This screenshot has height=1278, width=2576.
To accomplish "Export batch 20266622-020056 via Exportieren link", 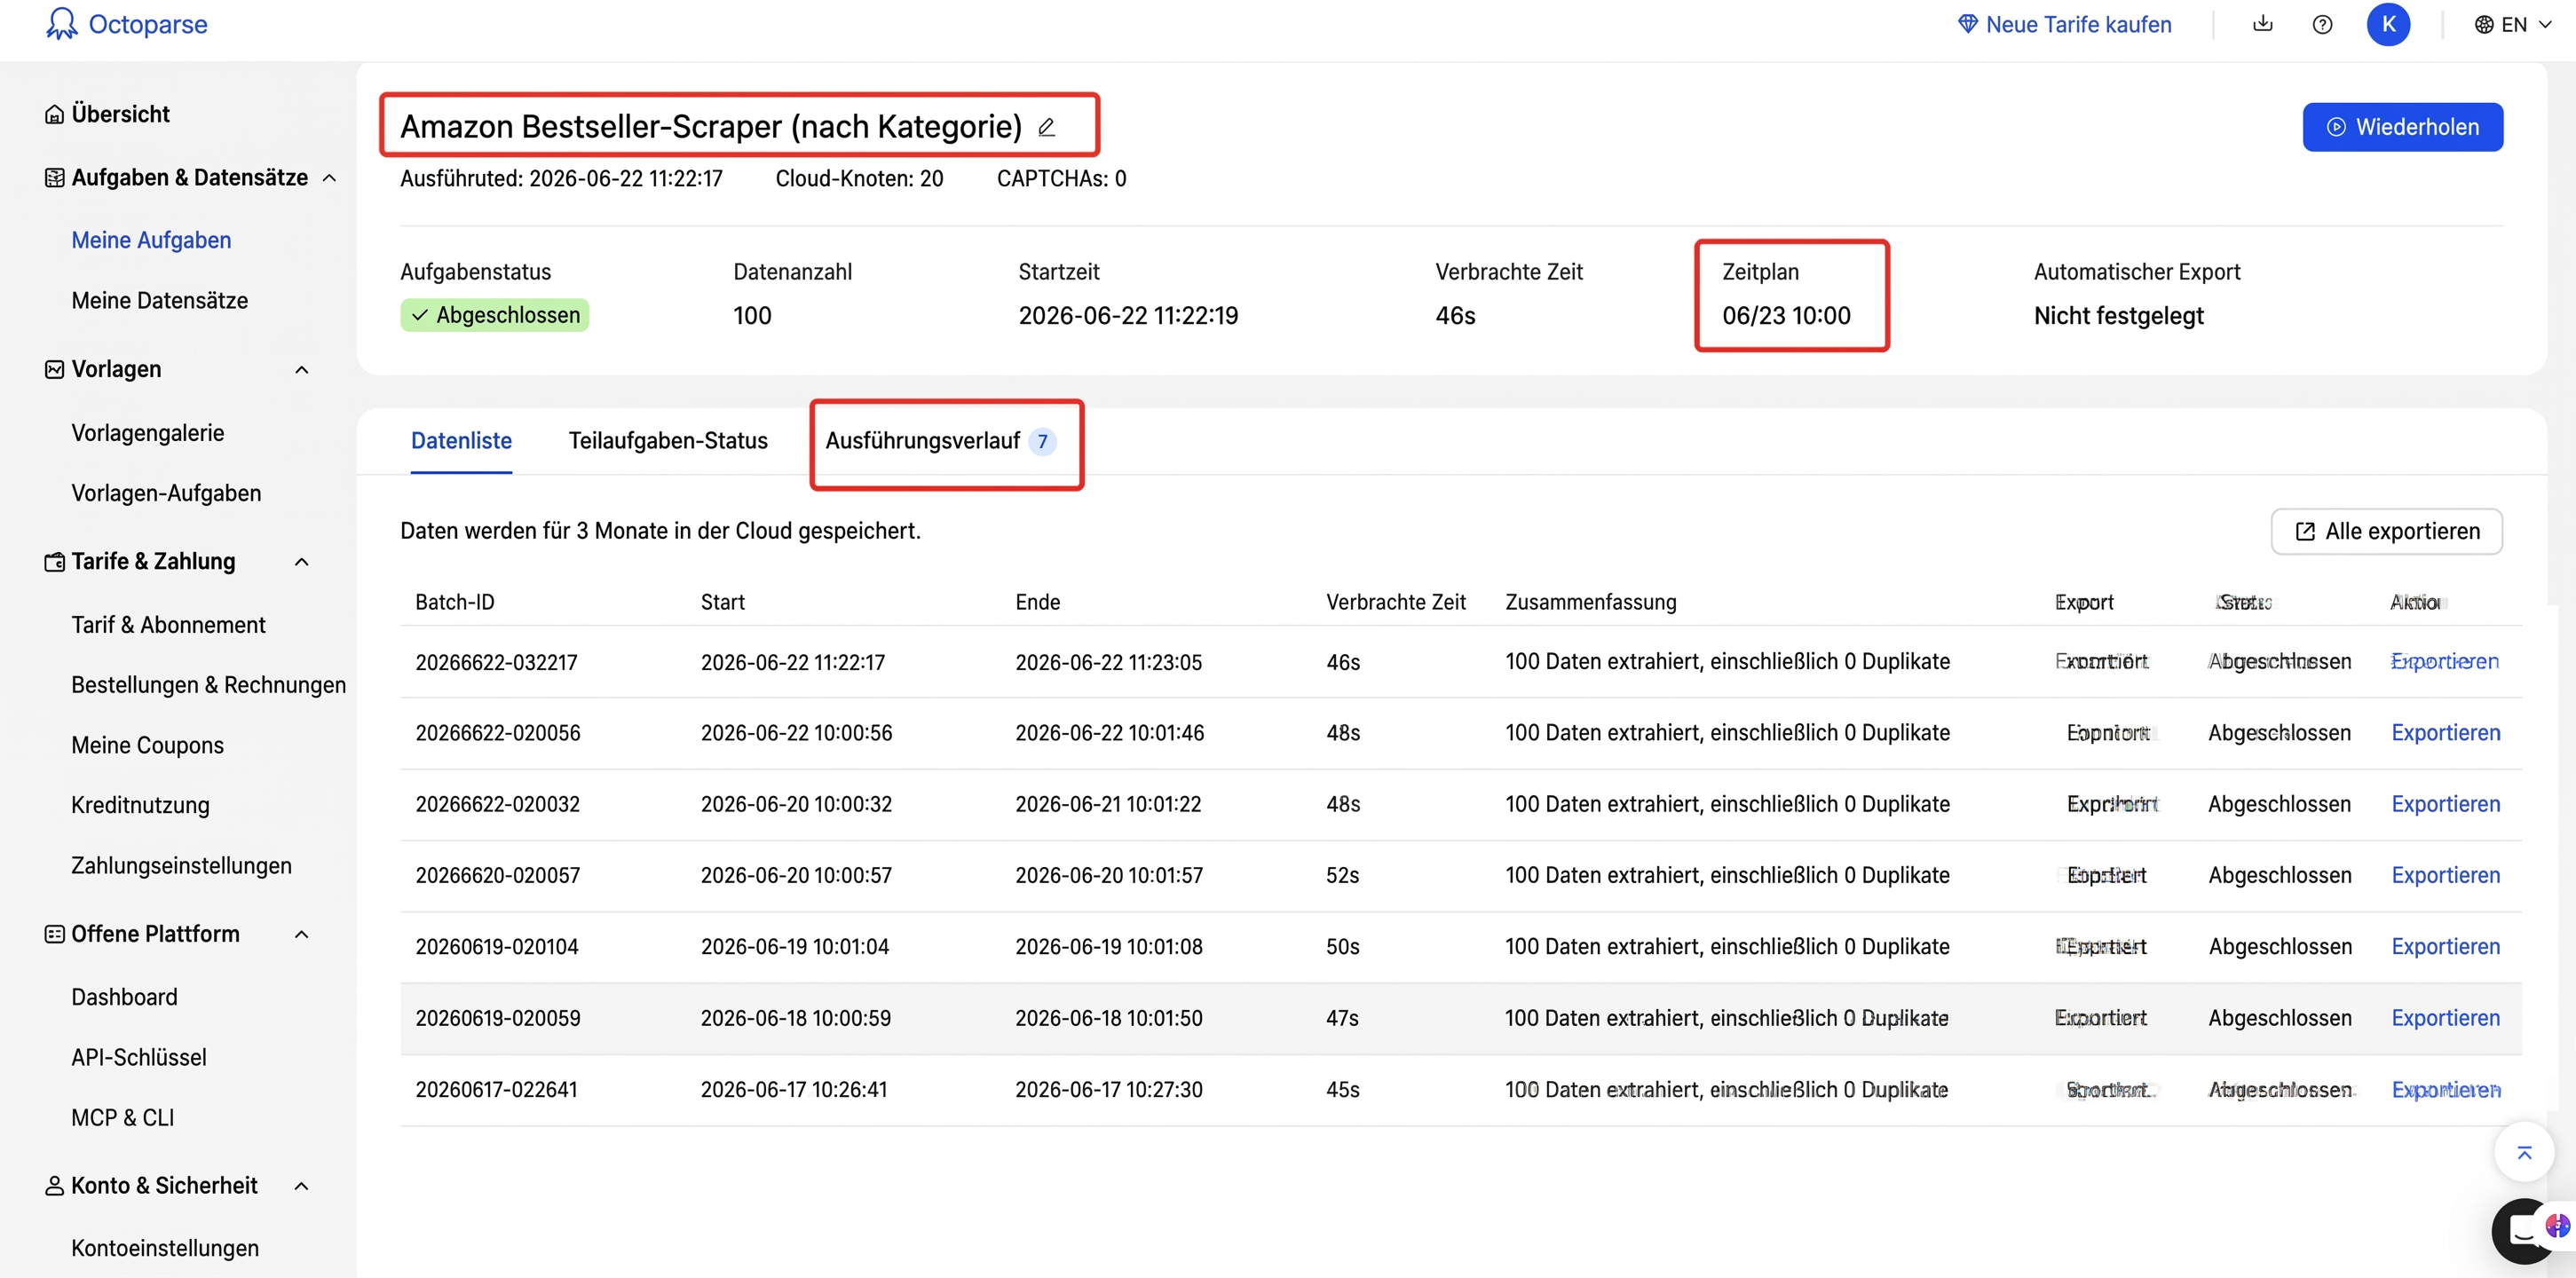I will (2445, 732).
